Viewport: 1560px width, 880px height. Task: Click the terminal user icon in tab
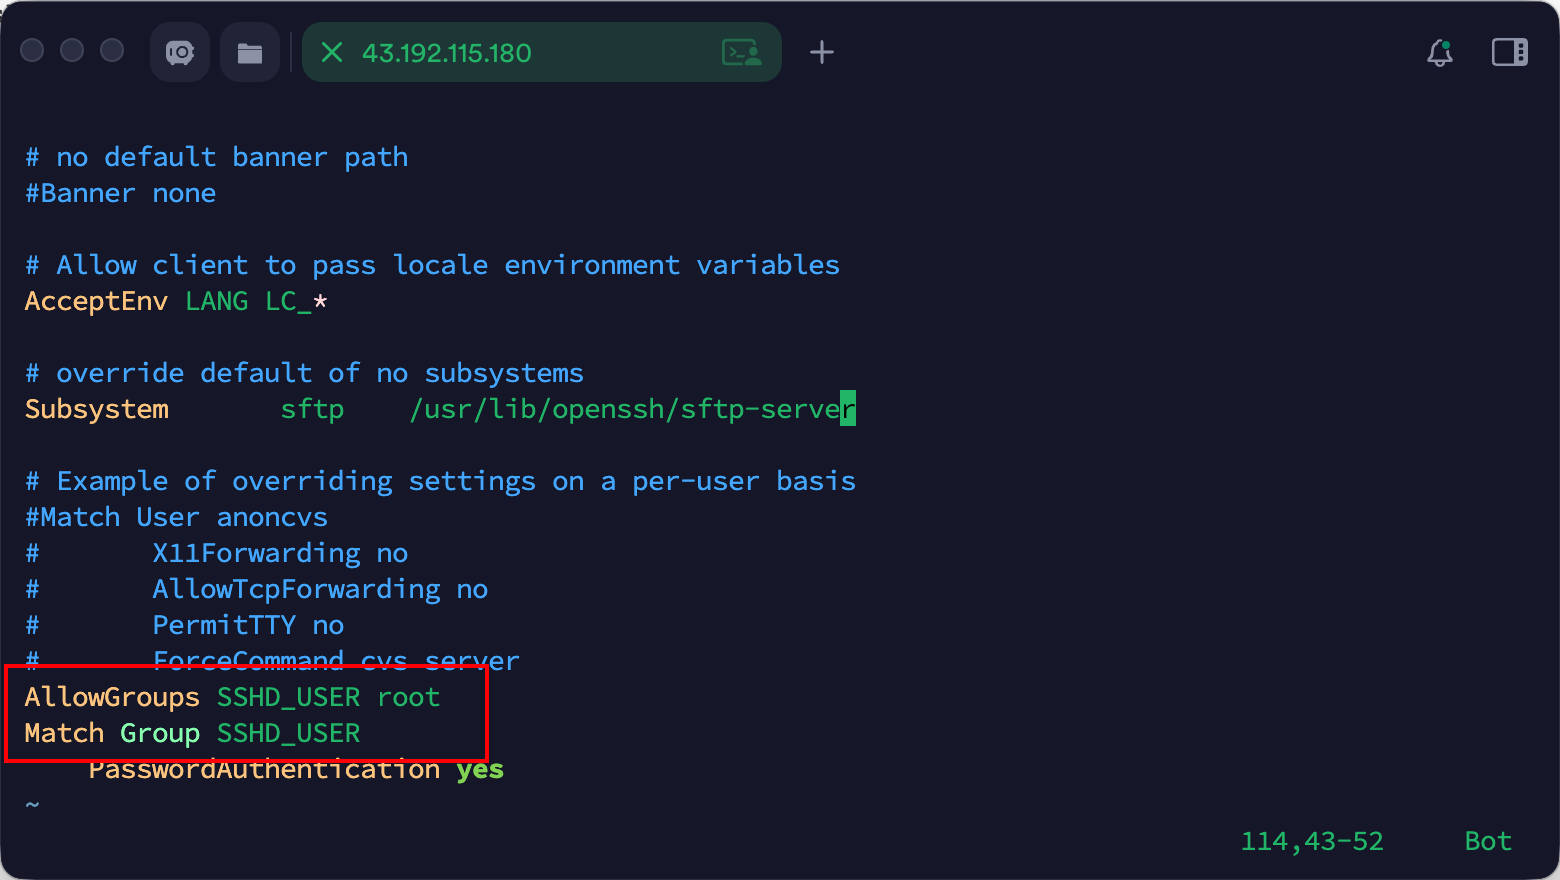click(741, 53)
